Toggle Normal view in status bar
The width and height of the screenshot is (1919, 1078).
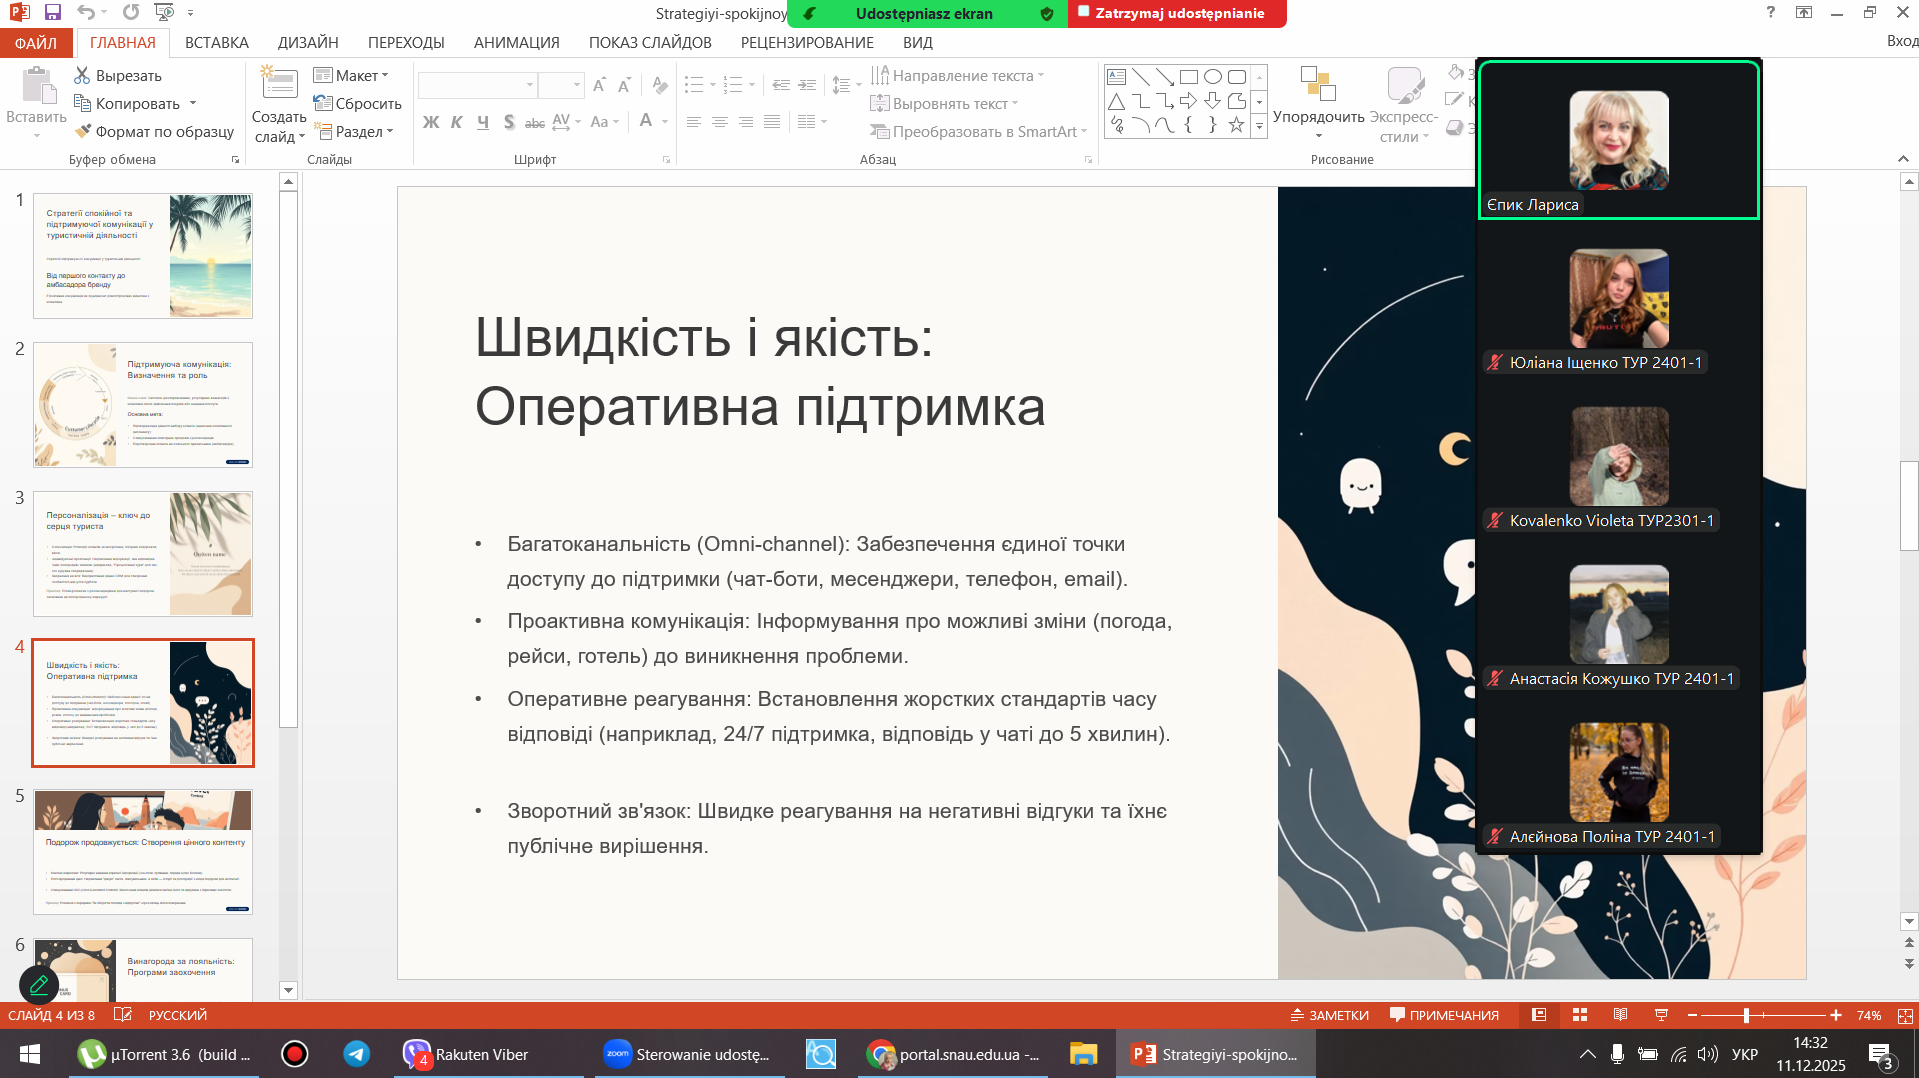tap(1539, 1015)
